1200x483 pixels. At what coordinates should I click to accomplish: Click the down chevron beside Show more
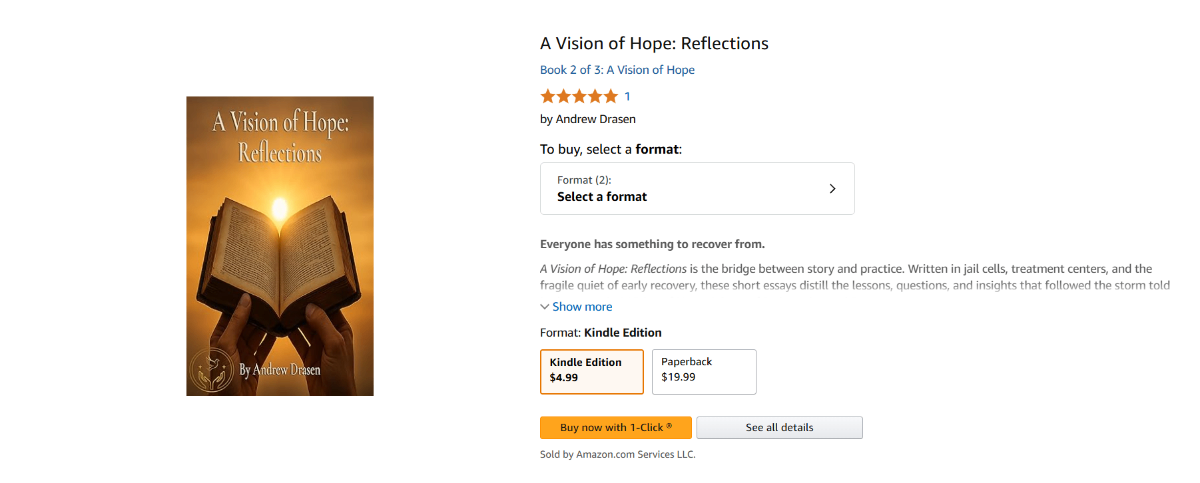coord(545,307)
